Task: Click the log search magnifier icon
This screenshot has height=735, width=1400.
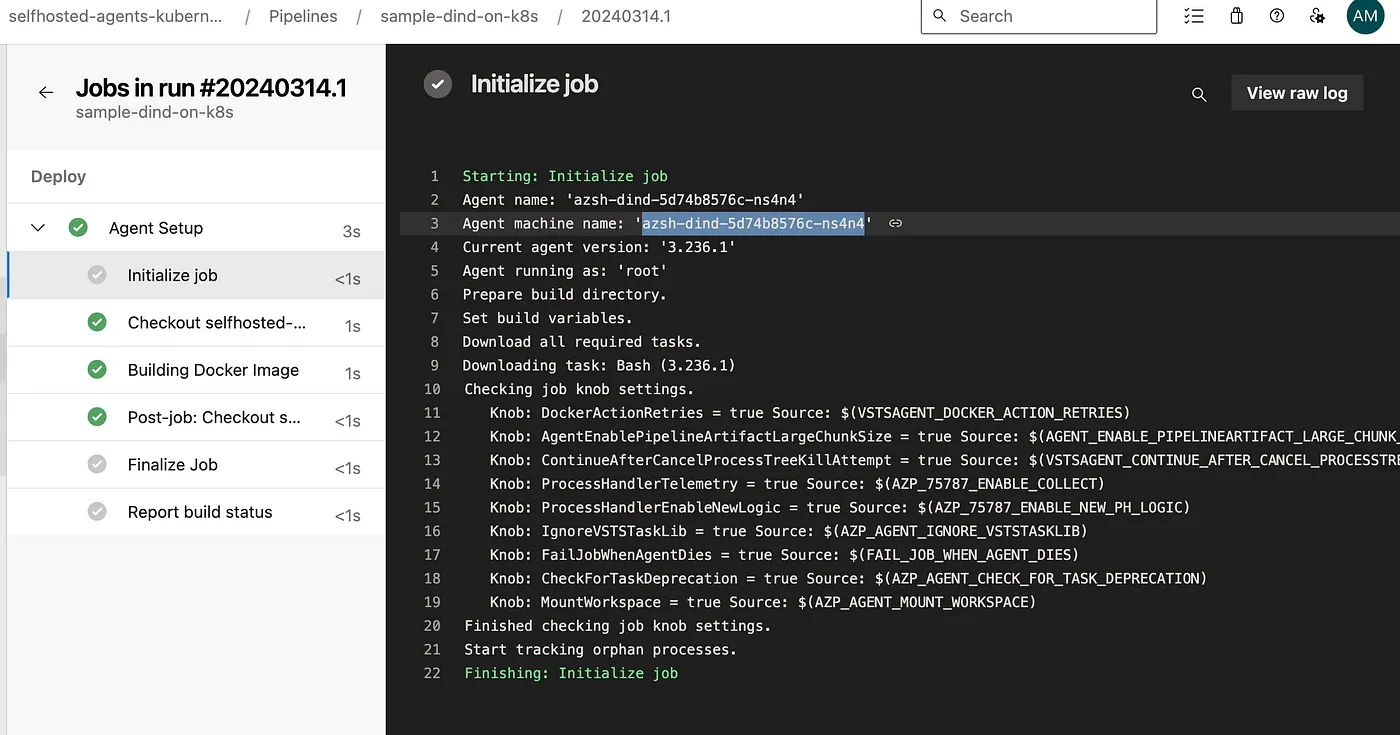Action: [x=1199, y=94]
